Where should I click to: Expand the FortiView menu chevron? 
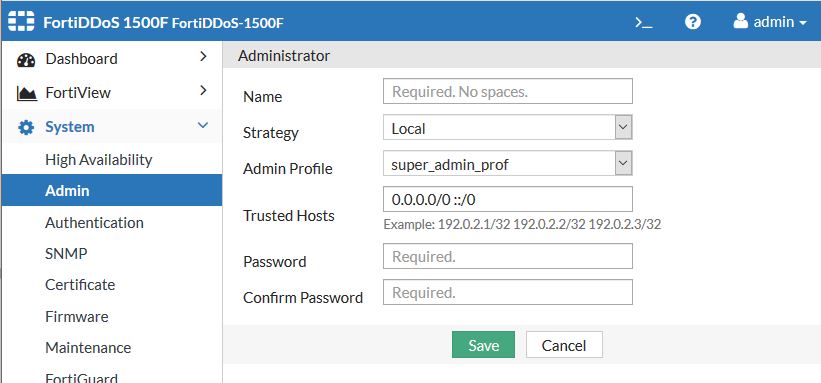204,91
